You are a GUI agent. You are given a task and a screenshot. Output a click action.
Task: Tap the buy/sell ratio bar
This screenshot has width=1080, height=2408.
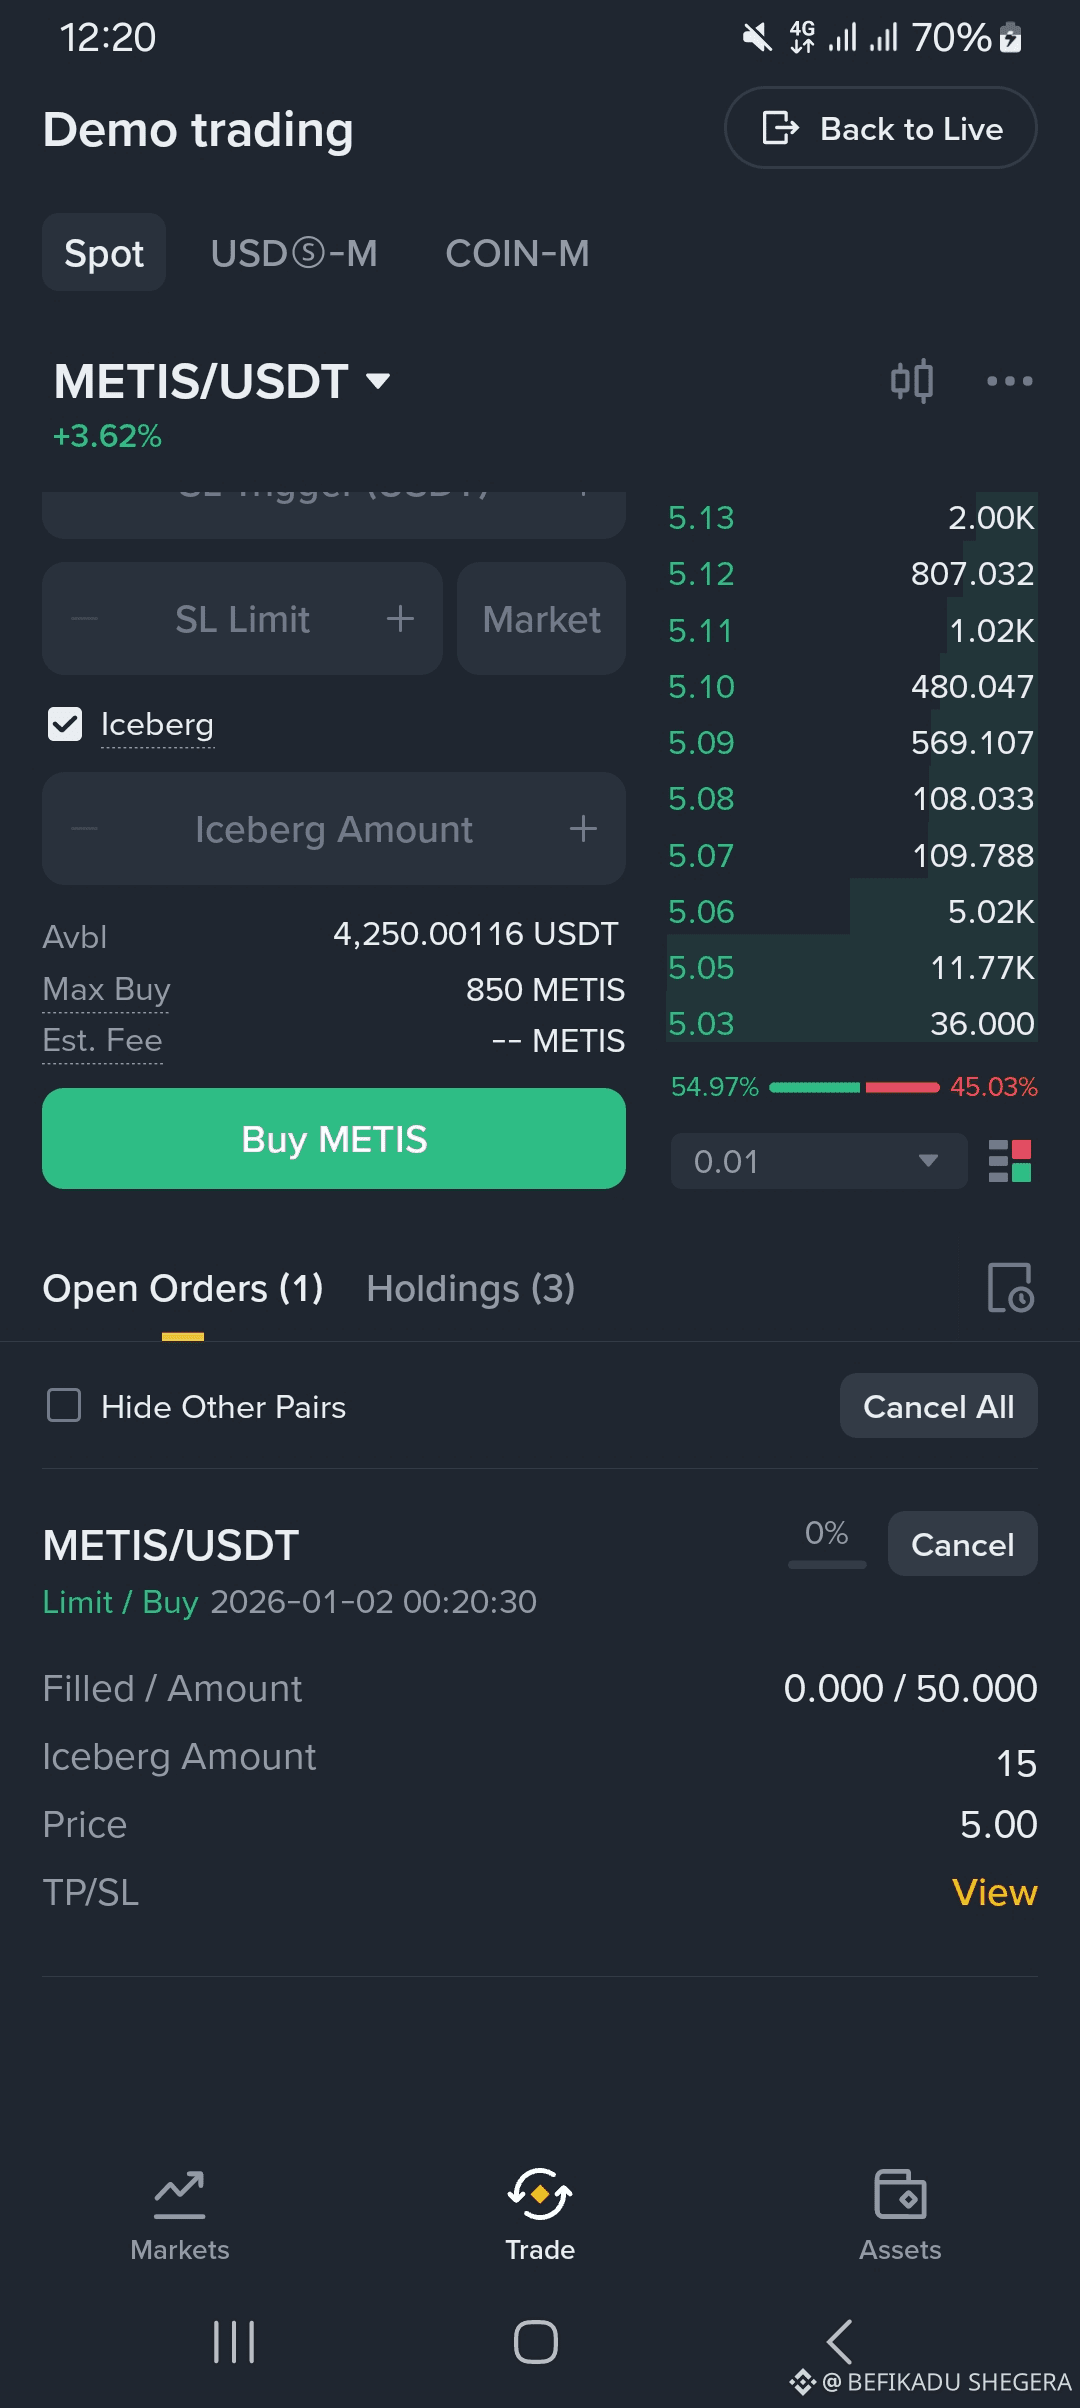tap(854, 1087)
